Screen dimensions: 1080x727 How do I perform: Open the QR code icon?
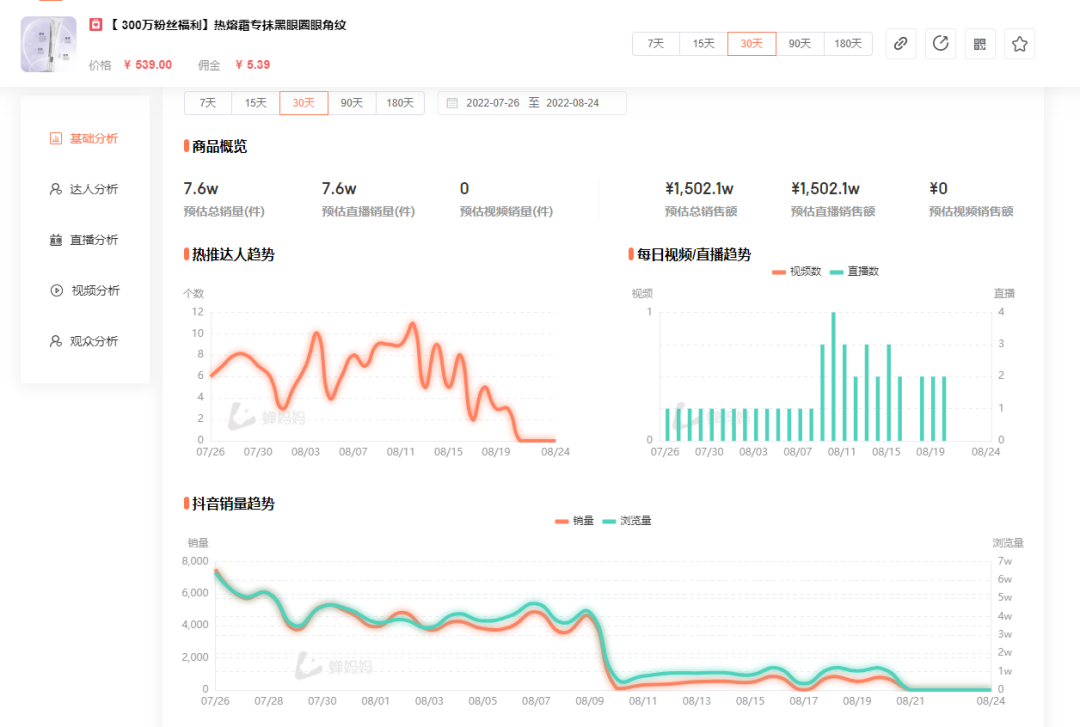point(980,44)
